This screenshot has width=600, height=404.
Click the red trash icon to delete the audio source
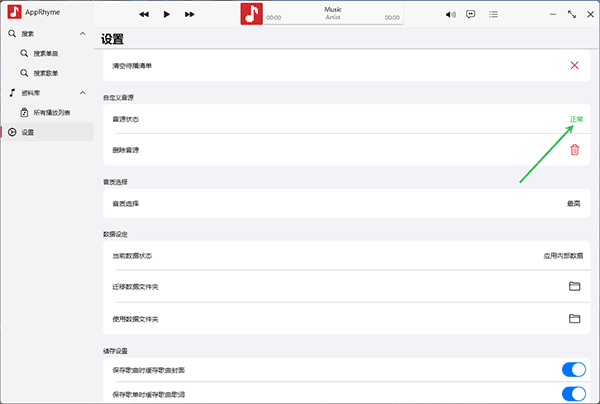point(574,150)
